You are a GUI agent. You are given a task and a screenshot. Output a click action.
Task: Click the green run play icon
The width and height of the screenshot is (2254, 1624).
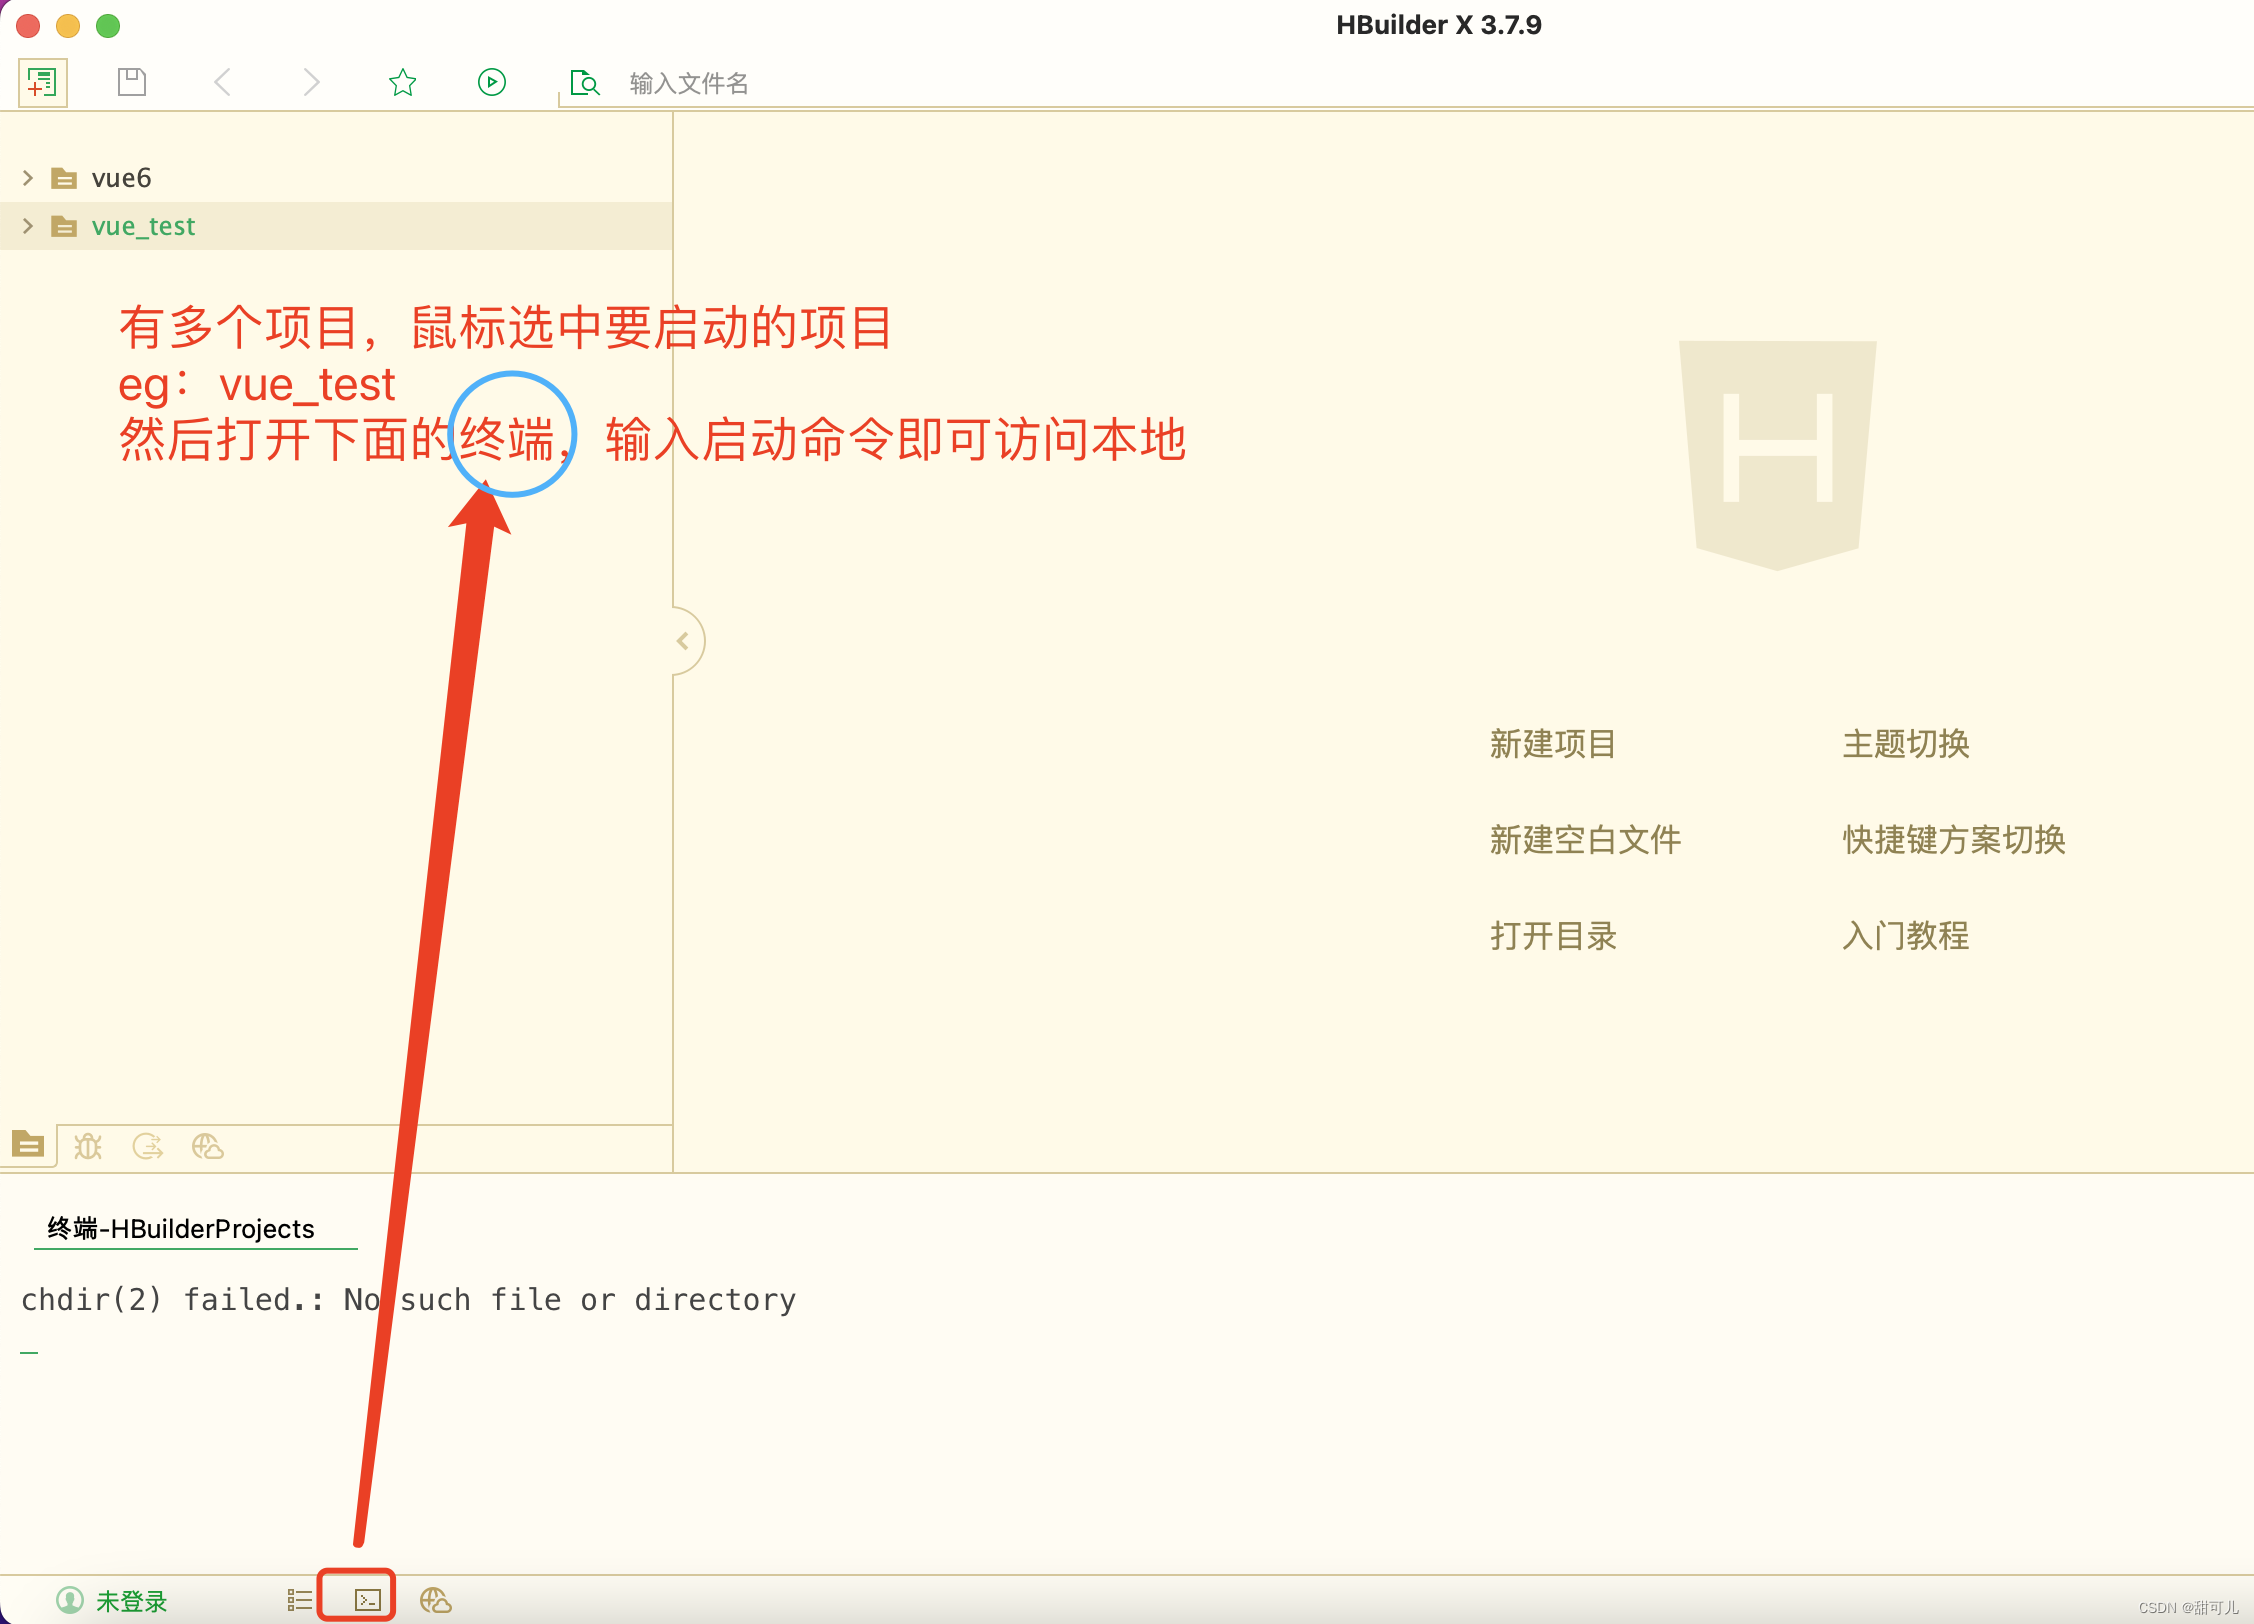tap(492, 82)
